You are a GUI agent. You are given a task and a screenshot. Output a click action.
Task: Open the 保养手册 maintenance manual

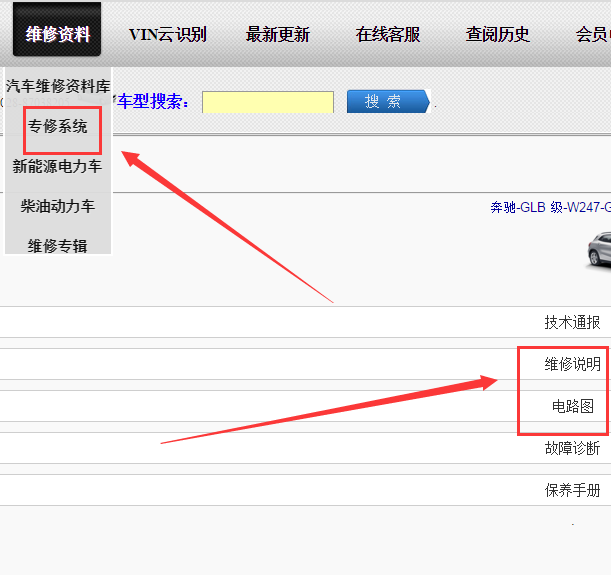(572, 490)
